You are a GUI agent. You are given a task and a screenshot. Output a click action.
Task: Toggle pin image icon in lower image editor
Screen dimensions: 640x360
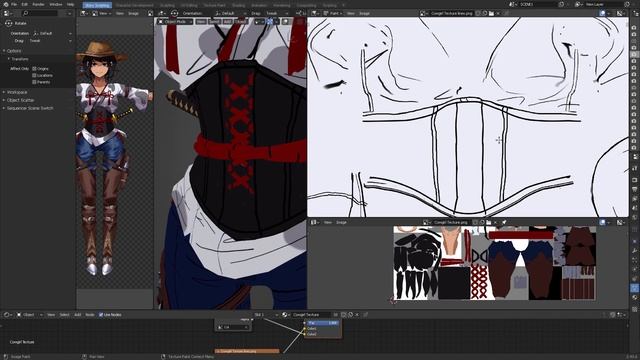coord(504,222)
